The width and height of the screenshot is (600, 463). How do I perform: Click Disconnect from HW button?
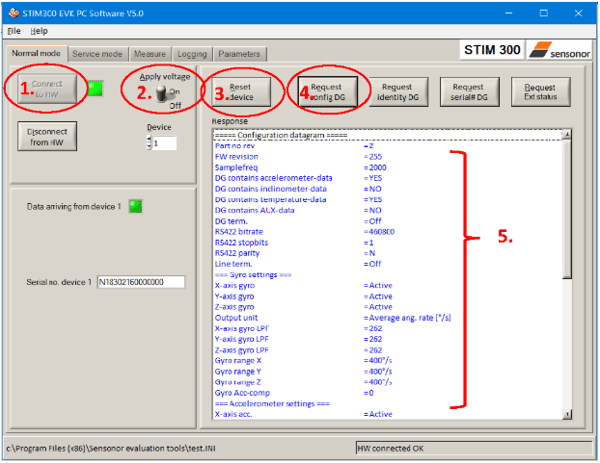[x=47, y=136]
